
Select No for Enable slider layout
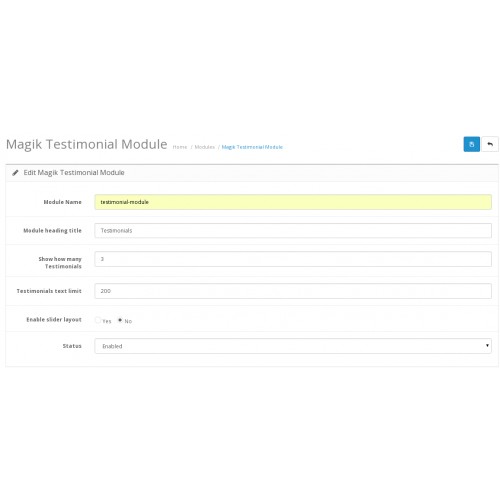120,320
